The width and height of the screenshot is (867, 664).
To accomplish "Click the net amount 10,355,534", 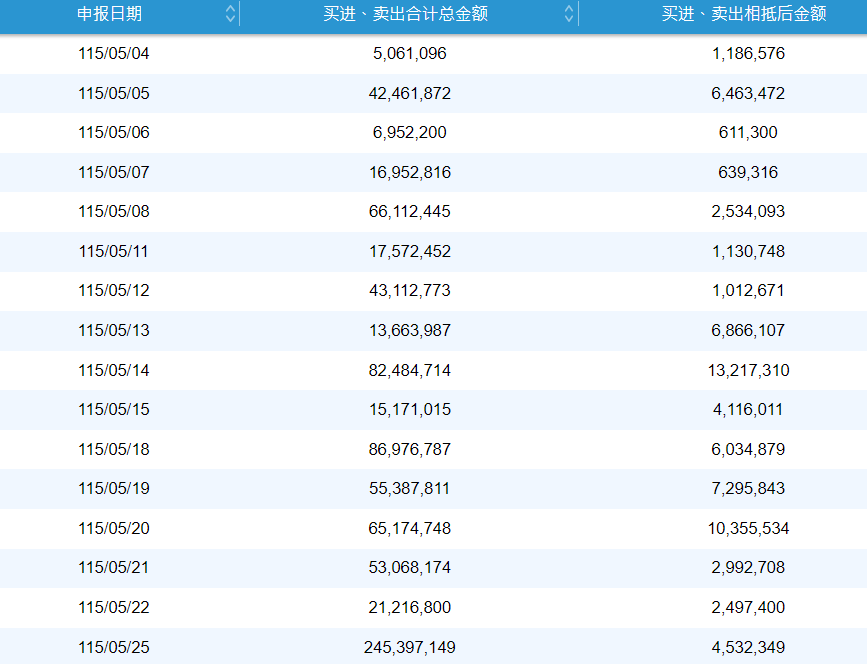I will 748,529.
